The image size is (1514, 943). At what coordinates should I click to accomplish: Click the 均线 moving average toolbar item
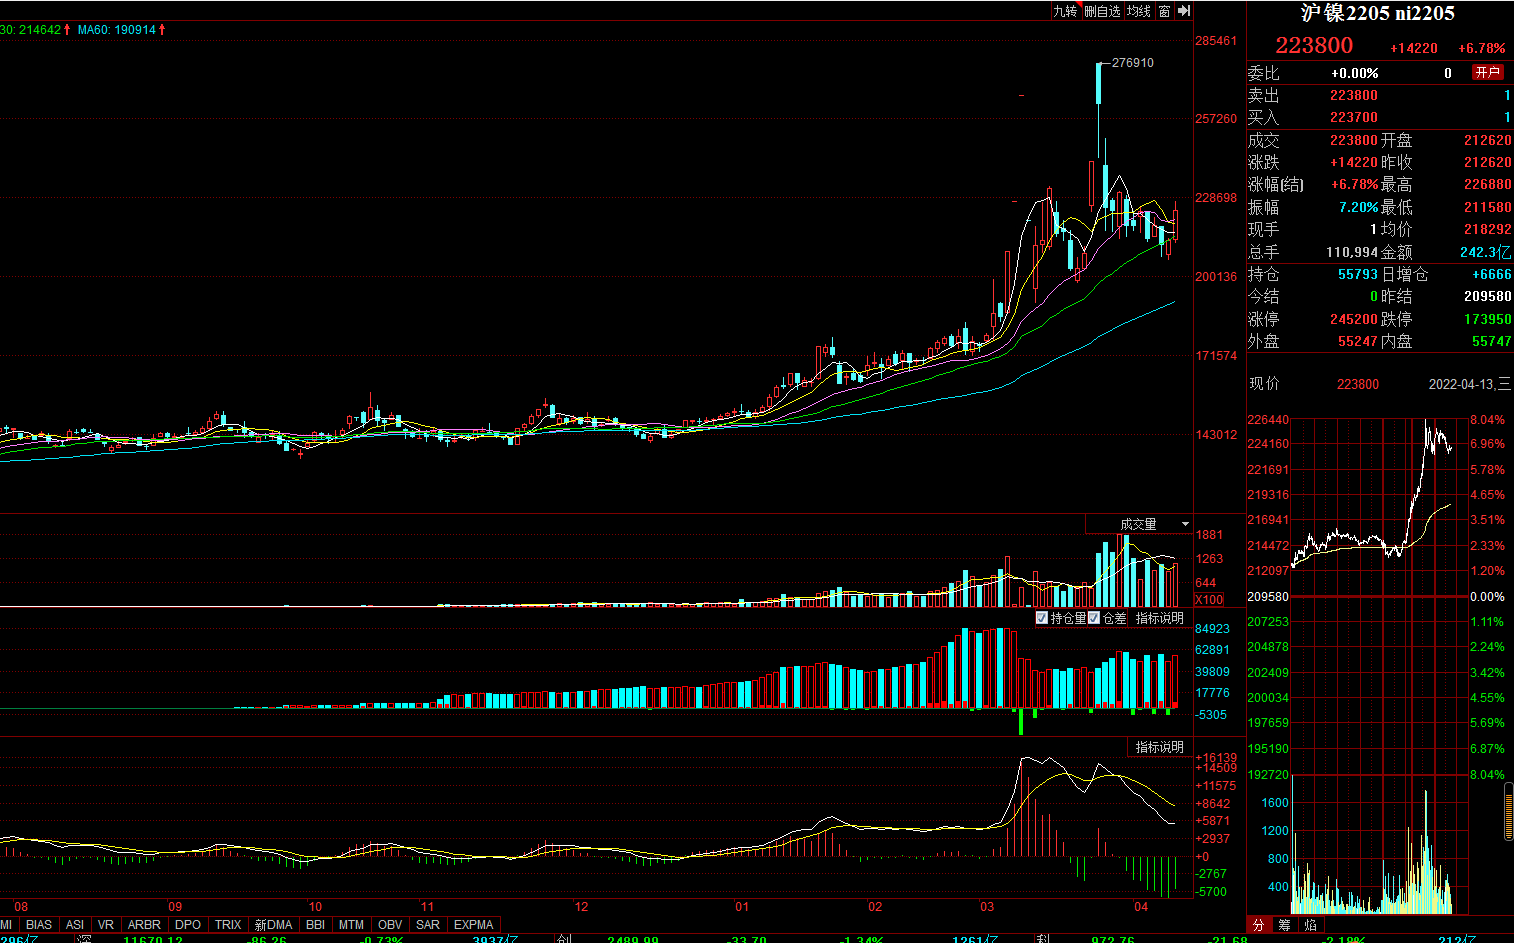click(1139, 11)
